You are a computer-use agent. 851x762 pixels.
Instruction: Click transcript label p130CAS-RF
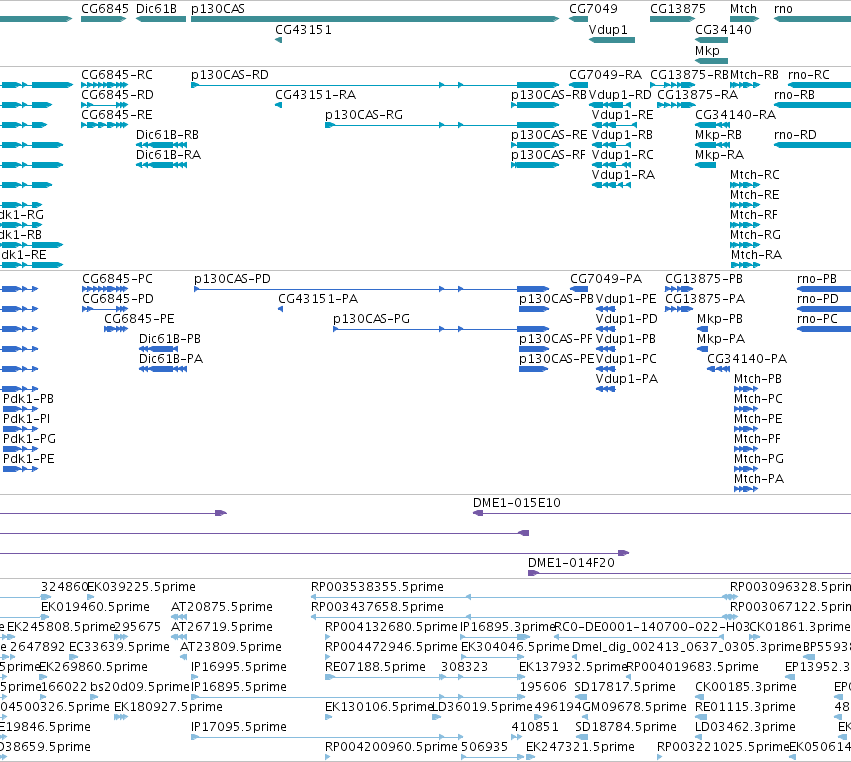tap(548, 155)
